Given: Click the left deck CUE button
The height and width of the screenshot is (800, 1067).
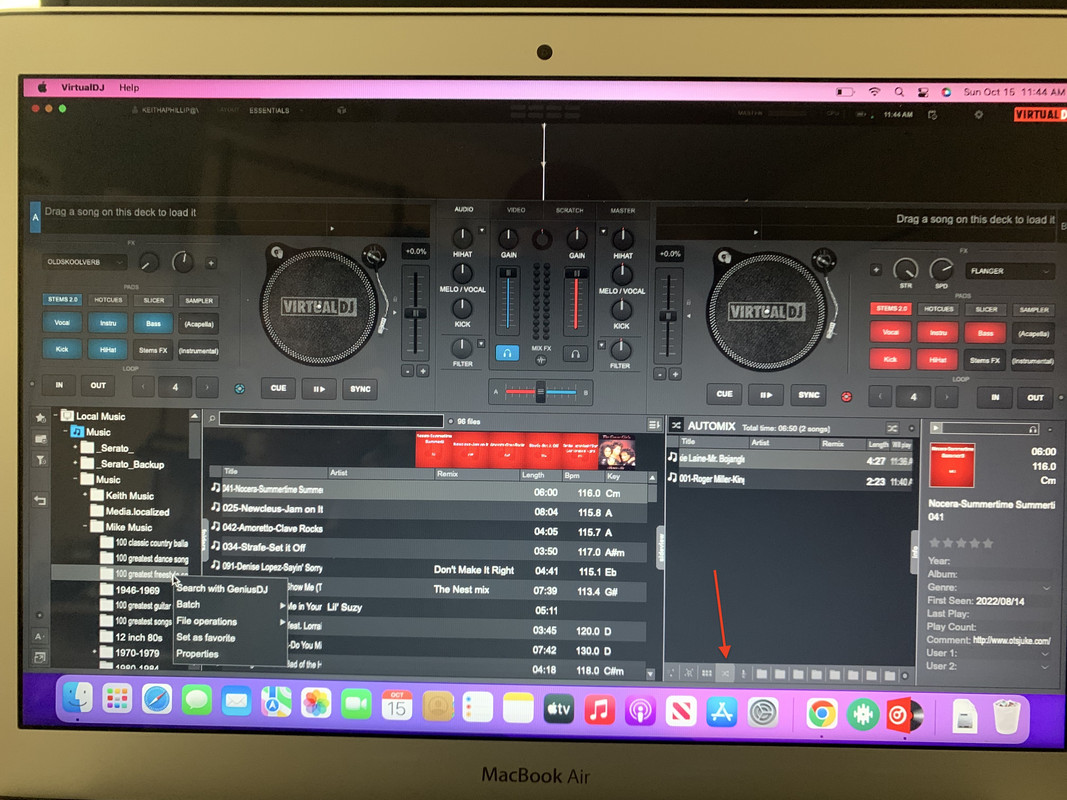Looking at the screenshot, I should click(x=278, y=388).
